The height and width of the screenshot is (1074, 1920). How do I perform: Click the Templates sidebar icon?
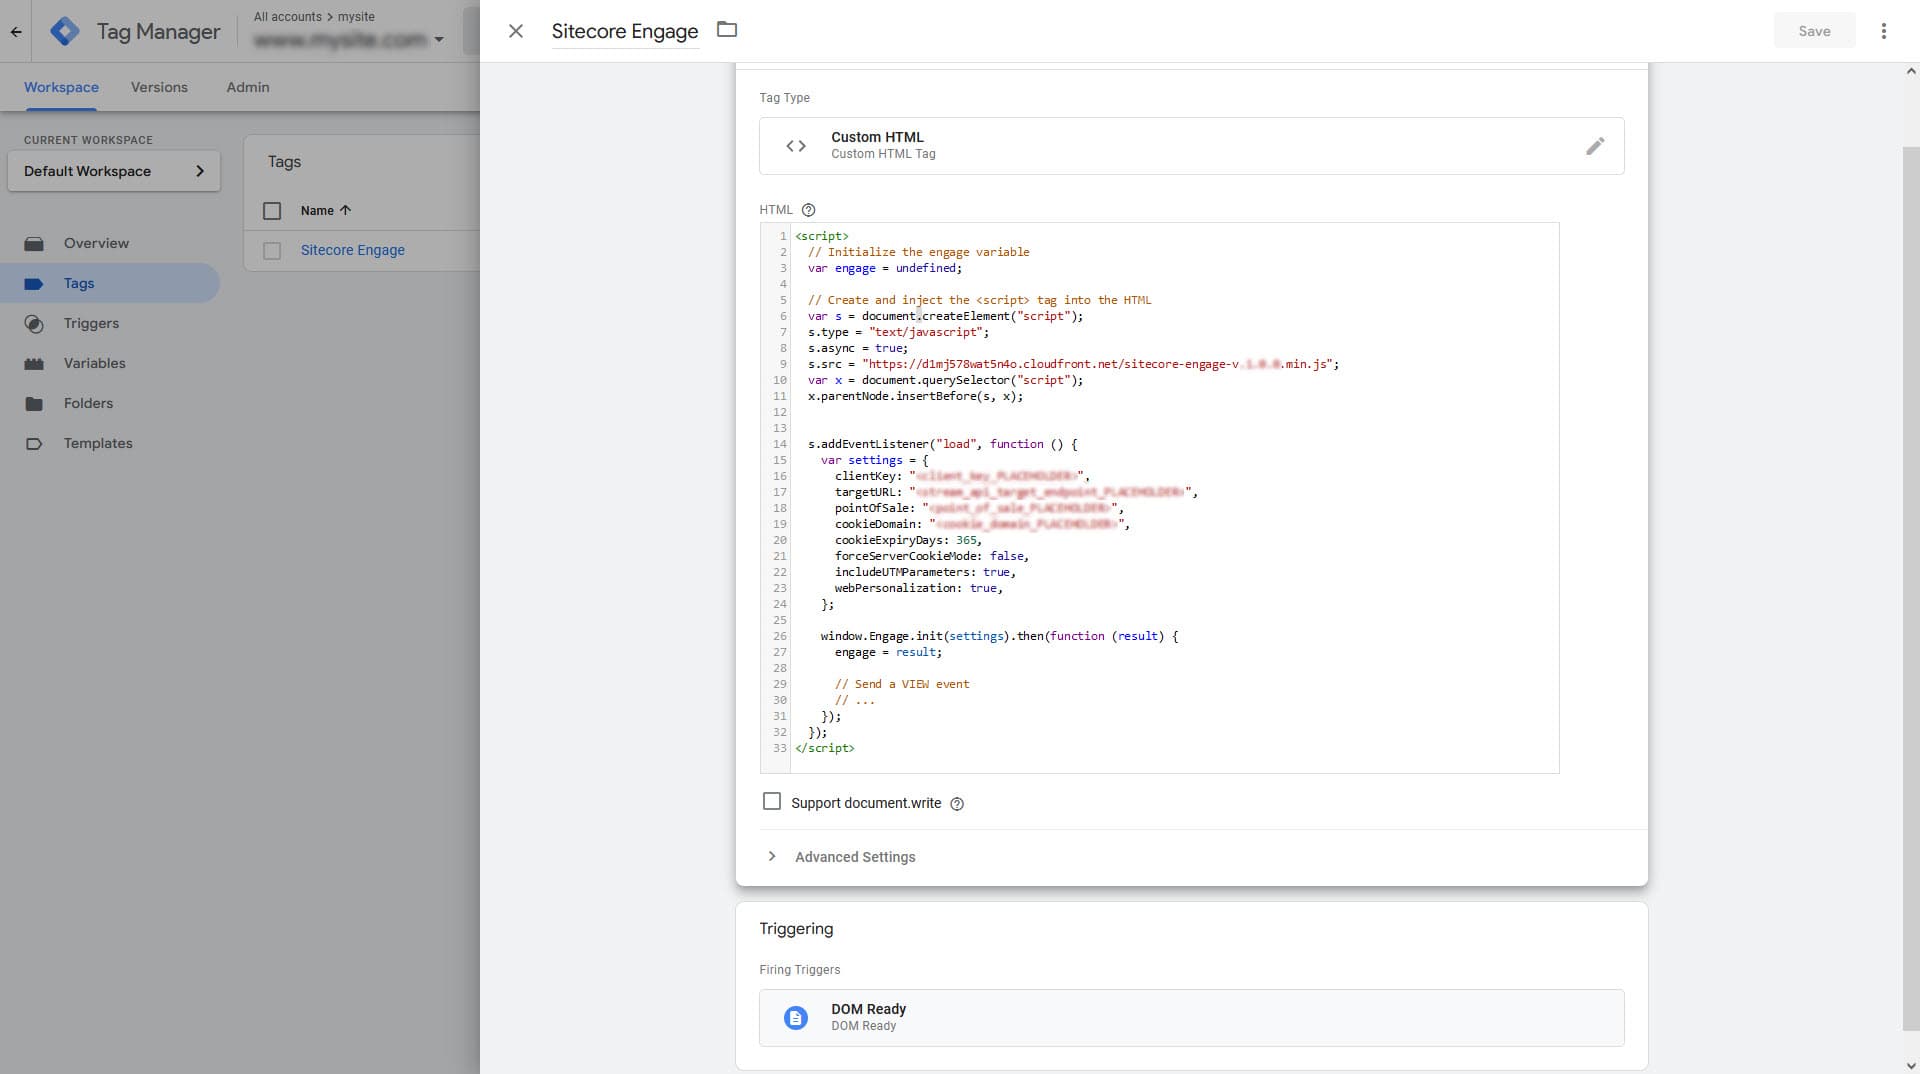pyautogui.click(x=34, y=444)
